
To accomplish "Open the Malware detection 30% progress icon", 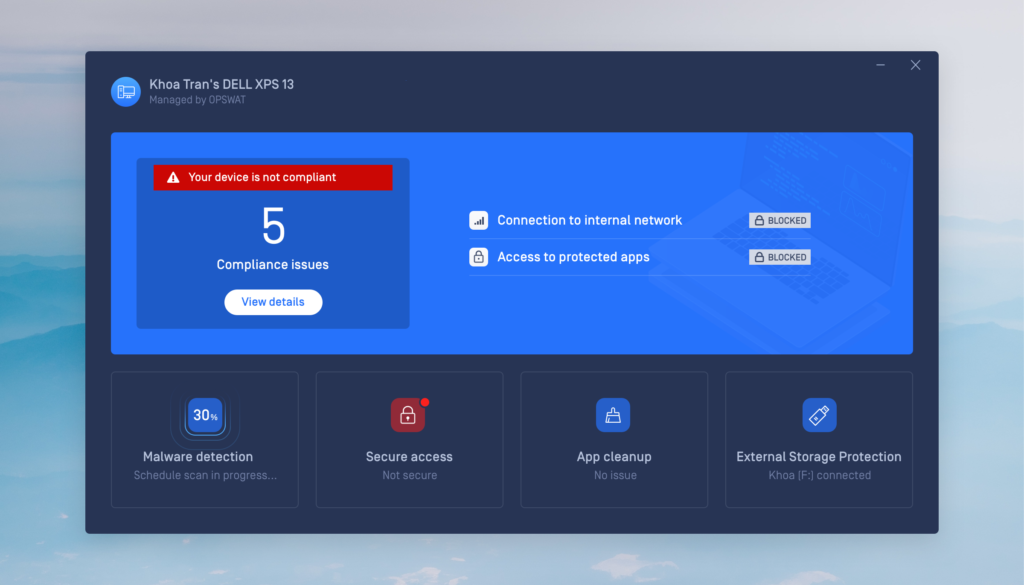I will pos(205,415).
